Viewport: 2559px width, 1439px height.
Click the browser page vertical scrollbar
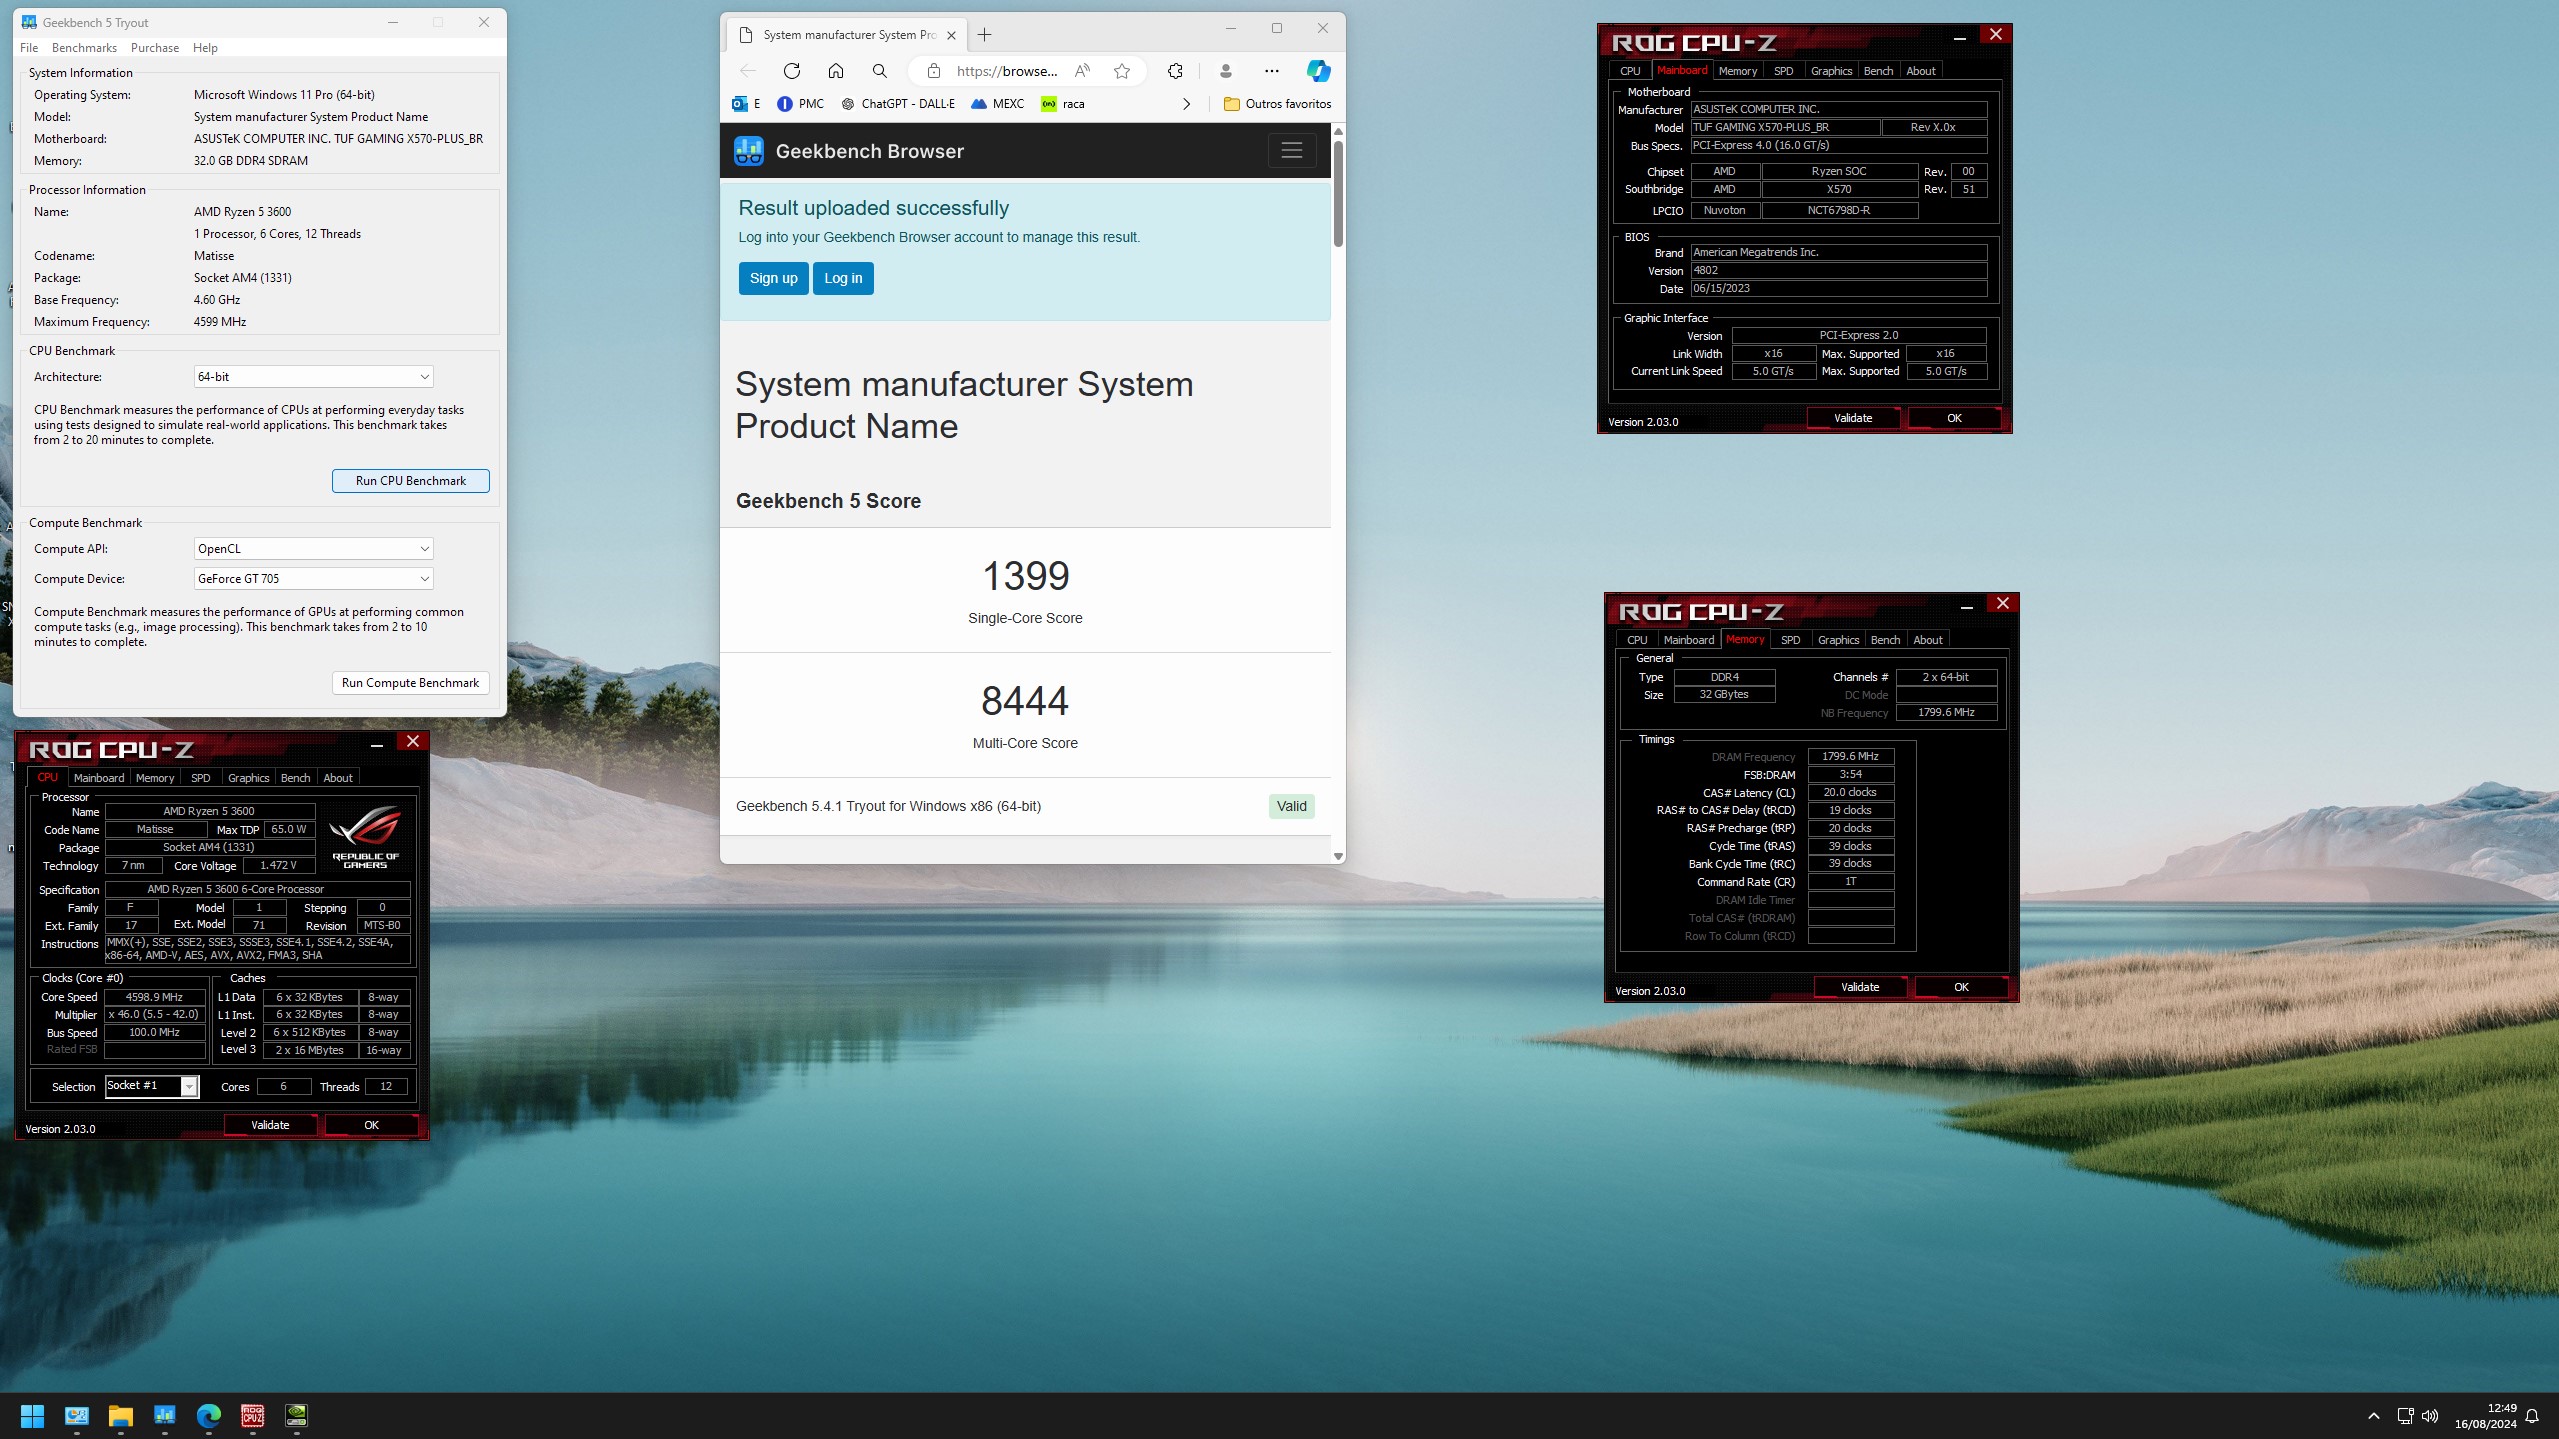pyautogui.click(x=1338, y=194)
